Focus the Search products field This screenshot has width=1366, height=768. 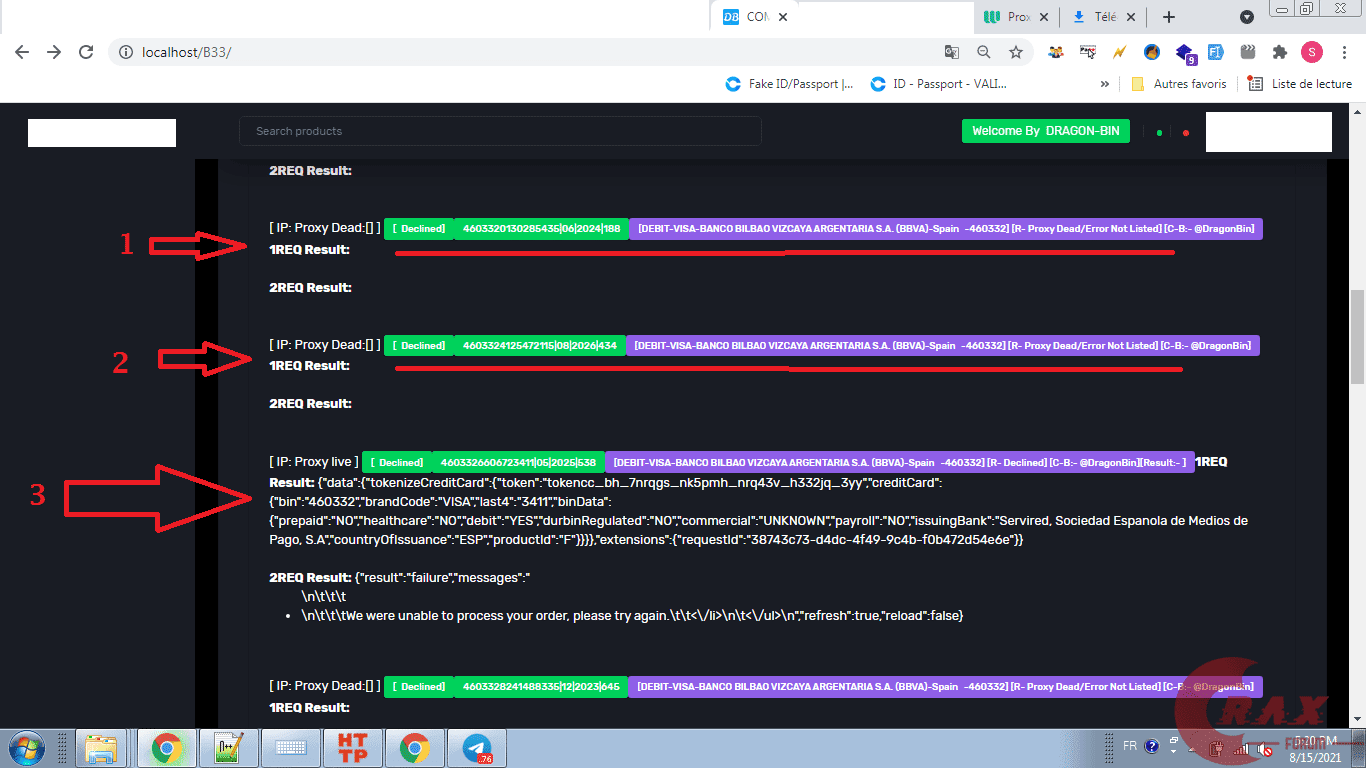click(x=500, y=131)
